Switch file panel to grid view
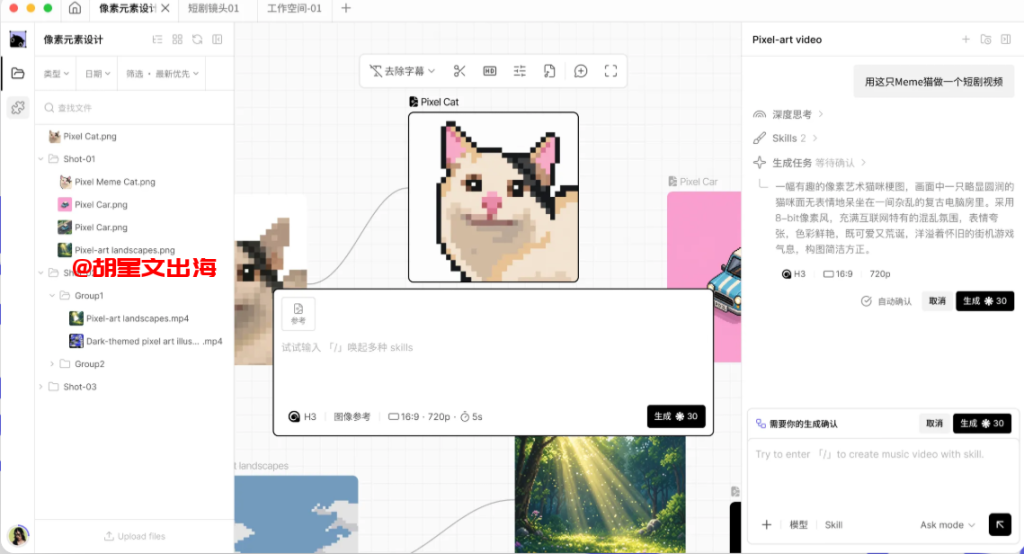Image resolution: width=1024 pixels, height=554 pixels. 177,39
